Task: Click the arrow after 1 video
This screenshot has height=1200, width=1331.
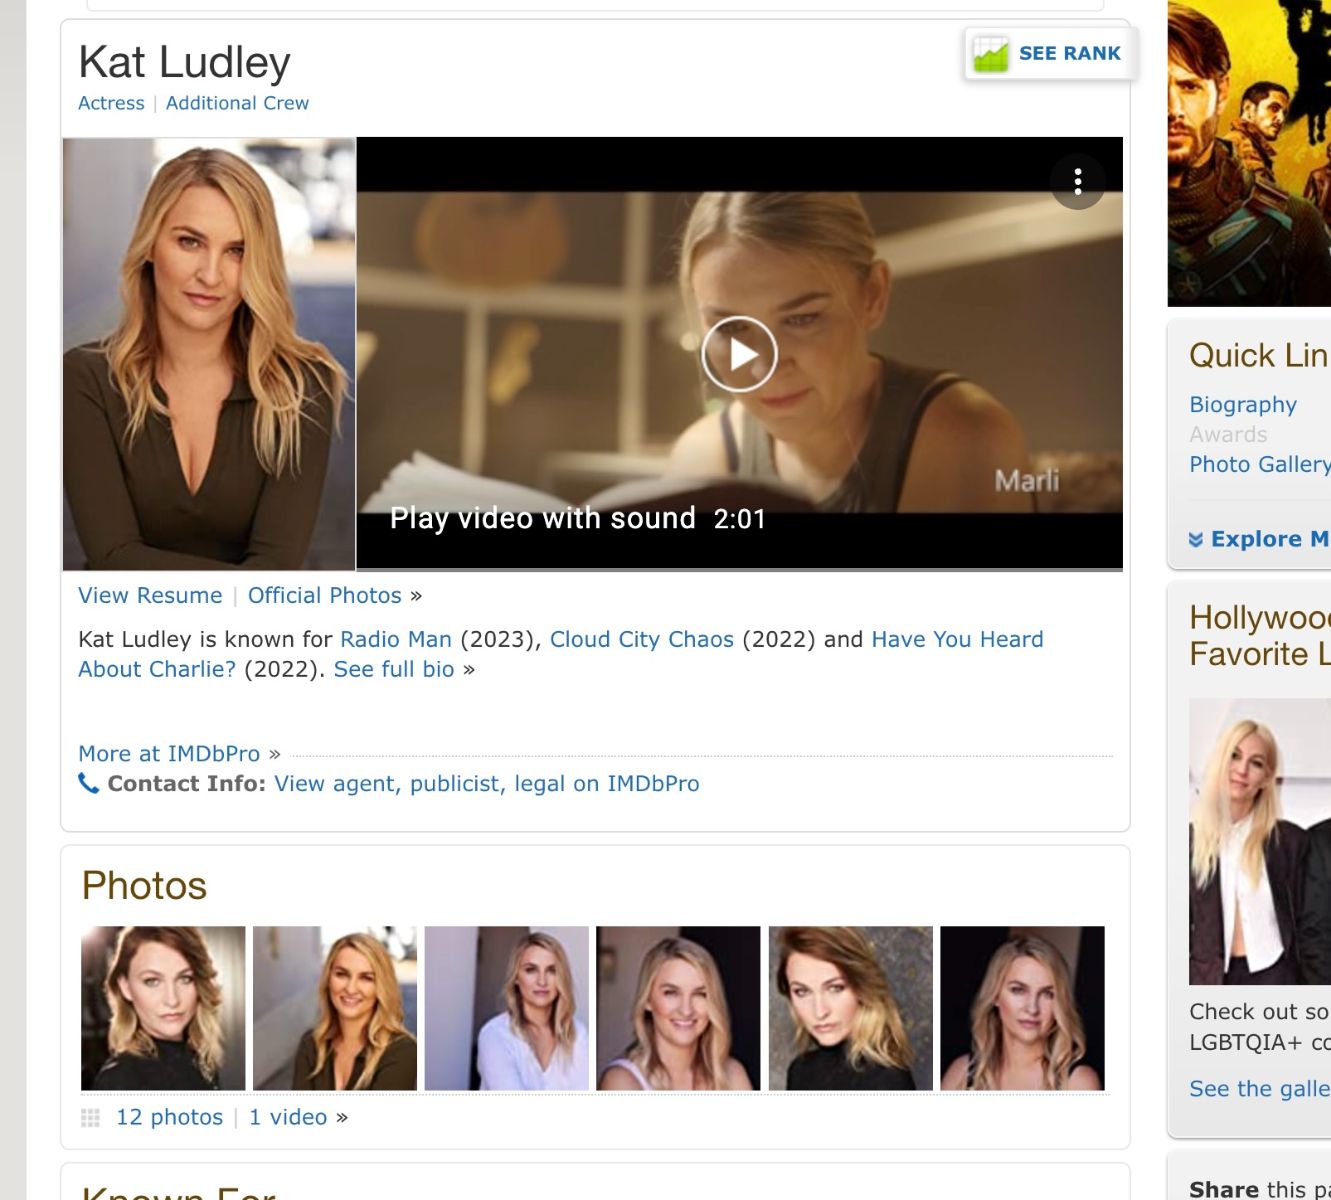Action: [x=344, y=1117]
